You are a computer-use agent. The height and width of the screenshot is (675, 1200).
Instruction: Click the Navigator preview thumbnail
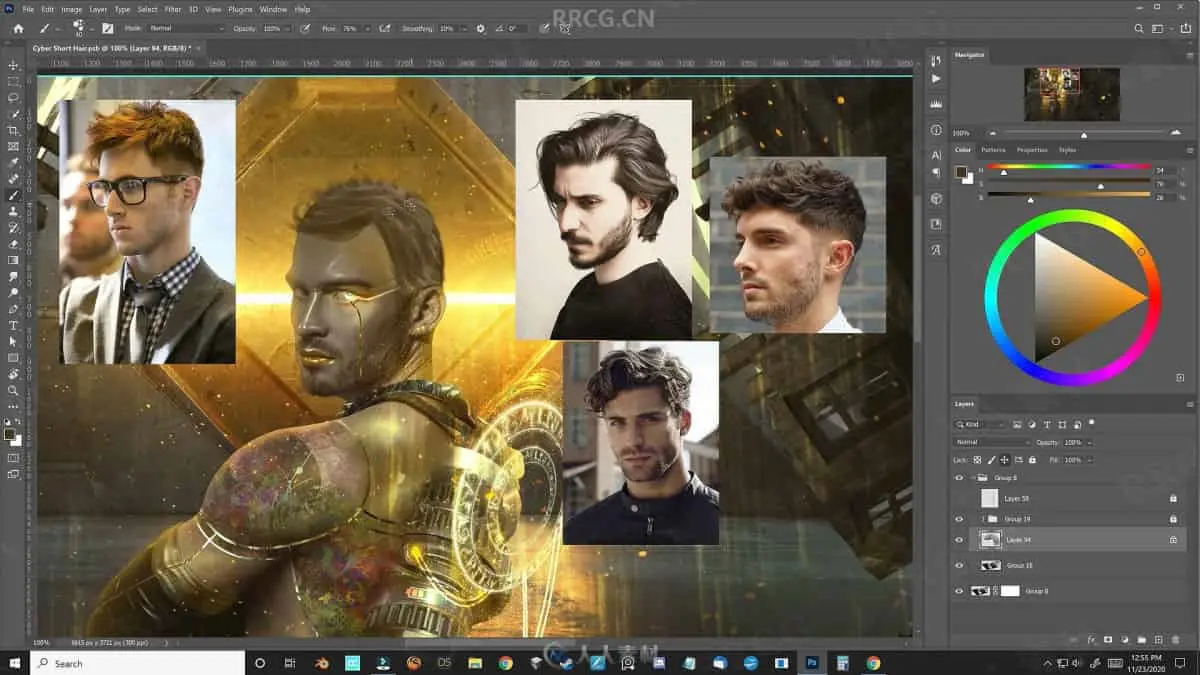[1071, 94]
